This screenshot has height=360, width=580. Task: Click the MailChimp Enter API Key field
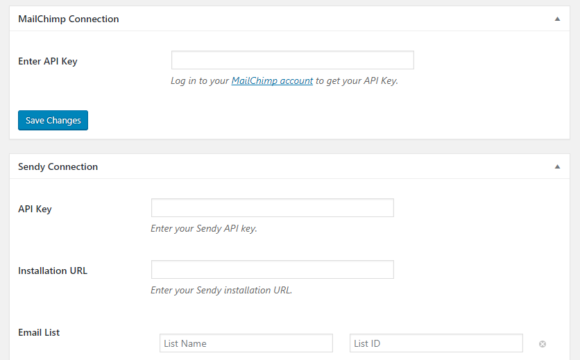point(292,60)
